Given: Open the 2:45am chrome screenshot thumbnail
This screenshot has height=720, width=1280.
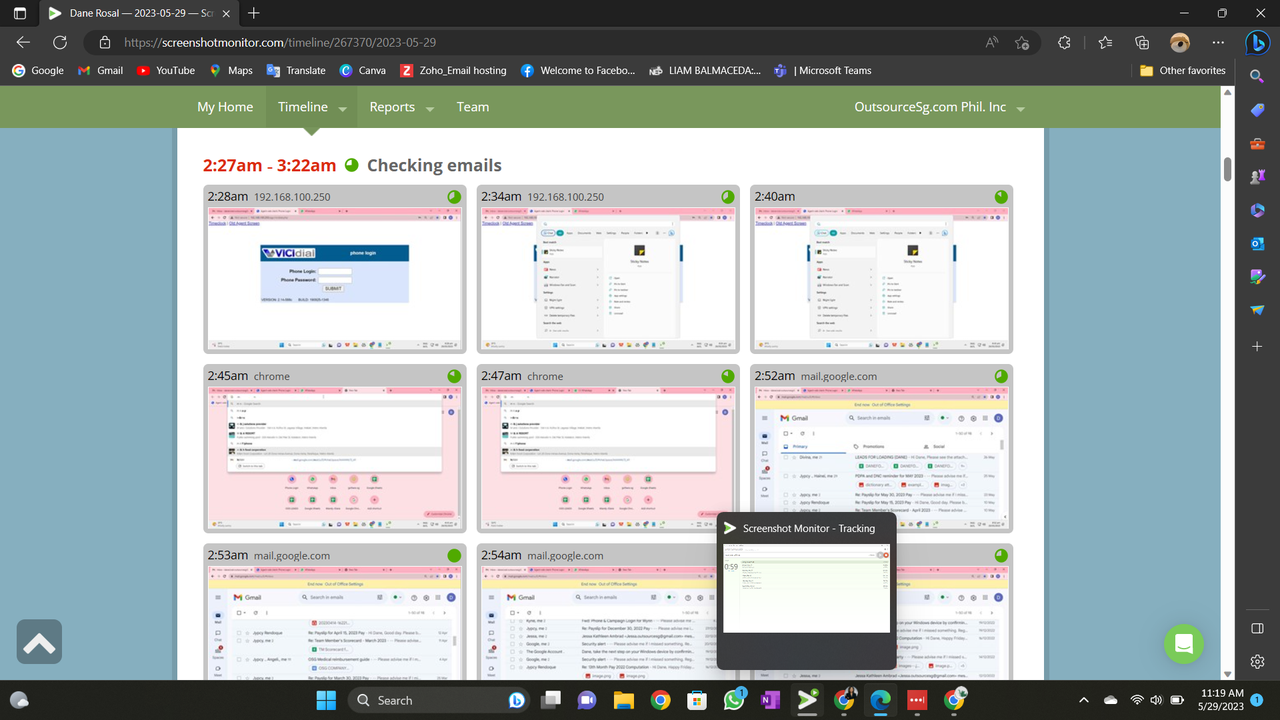Looking at the screenshot, I should (334, 459).
